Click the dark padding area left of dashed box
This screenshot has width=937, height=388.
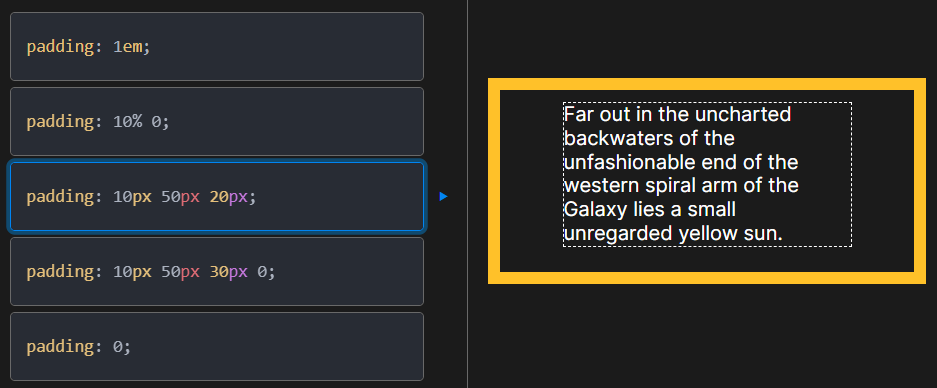tap(531, 181)
